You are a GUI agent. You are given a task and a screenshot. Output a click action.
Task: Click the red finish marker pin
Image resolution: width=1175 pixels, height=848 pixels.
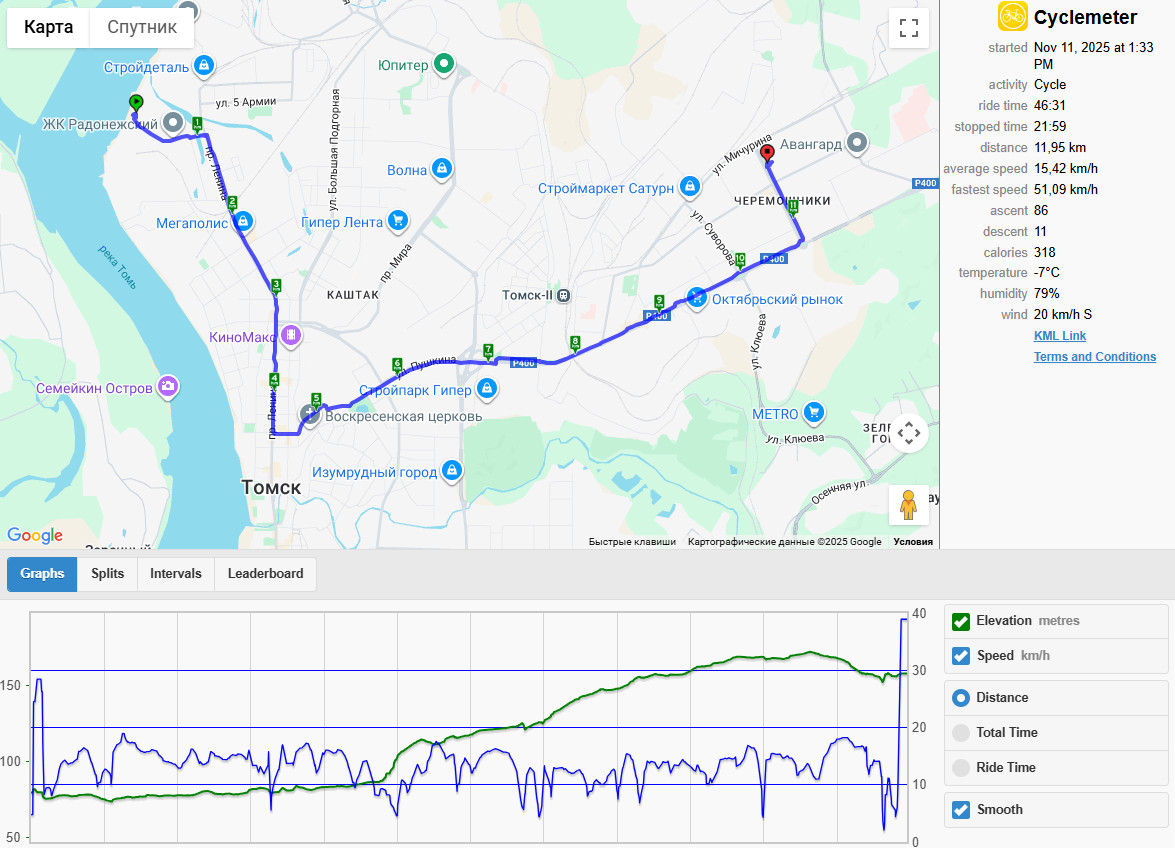tap(767, 154)
